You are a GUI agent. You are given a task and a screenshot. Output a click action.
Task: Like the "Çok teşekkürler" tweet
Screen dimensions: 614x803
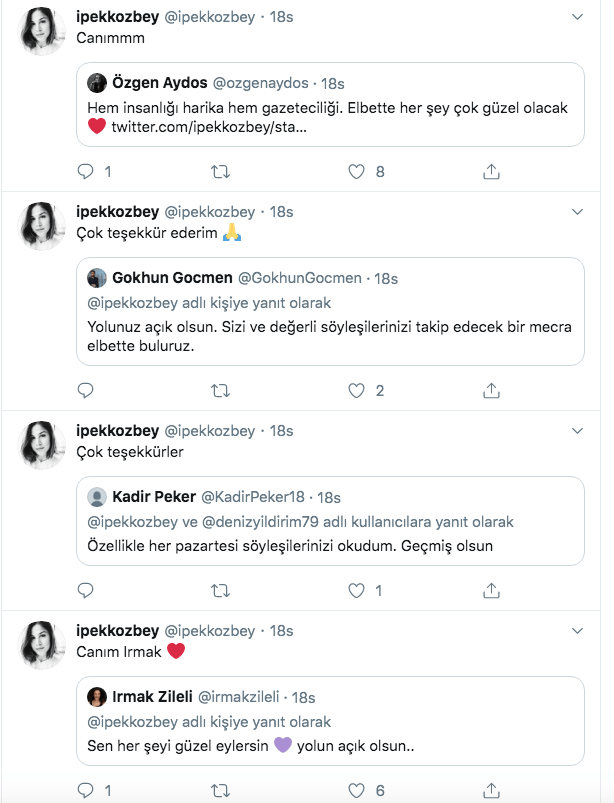(x=355, y=590)
